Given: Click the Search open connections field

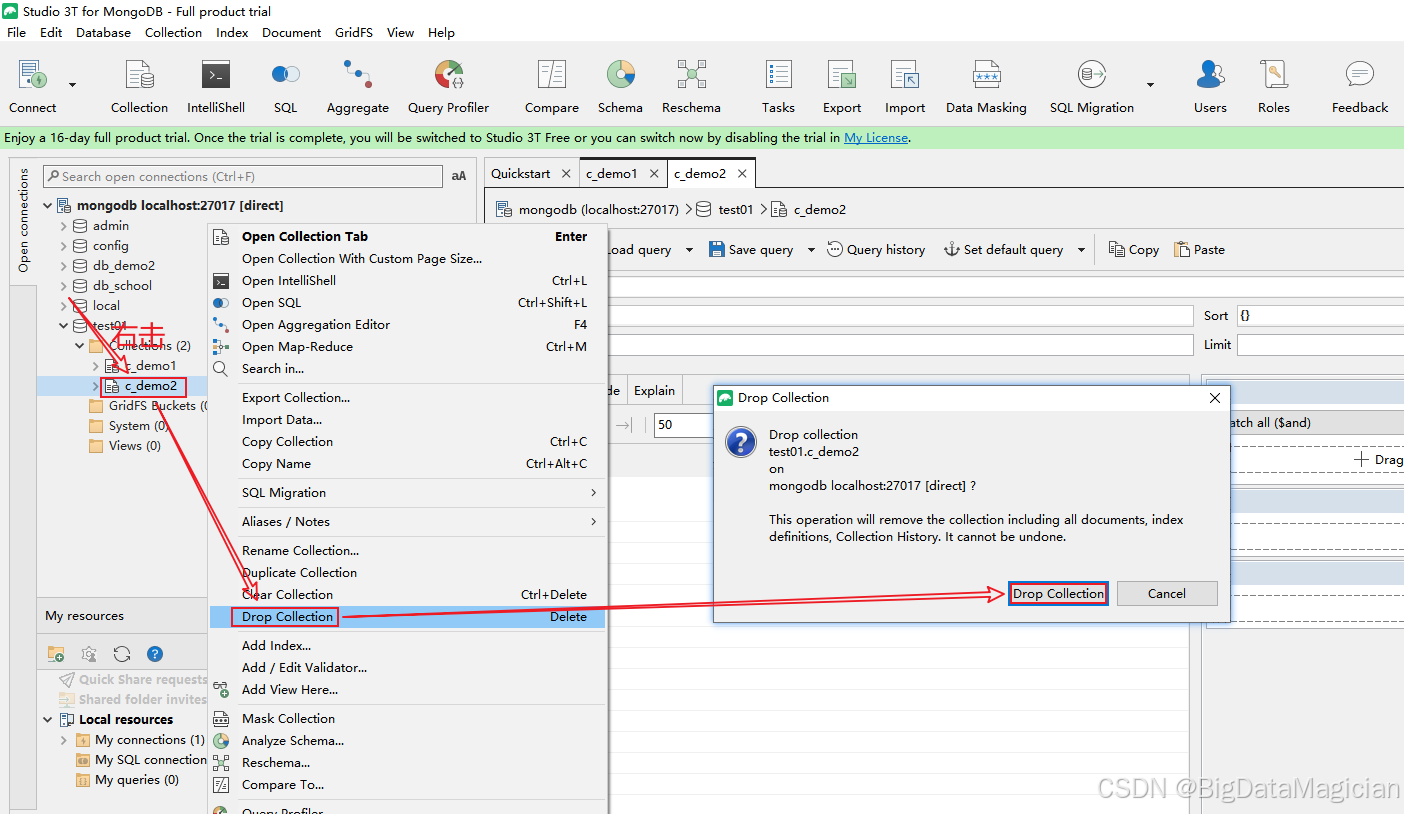Looking at the screenshot, I should pyautogui.click(x=243, y=176).
